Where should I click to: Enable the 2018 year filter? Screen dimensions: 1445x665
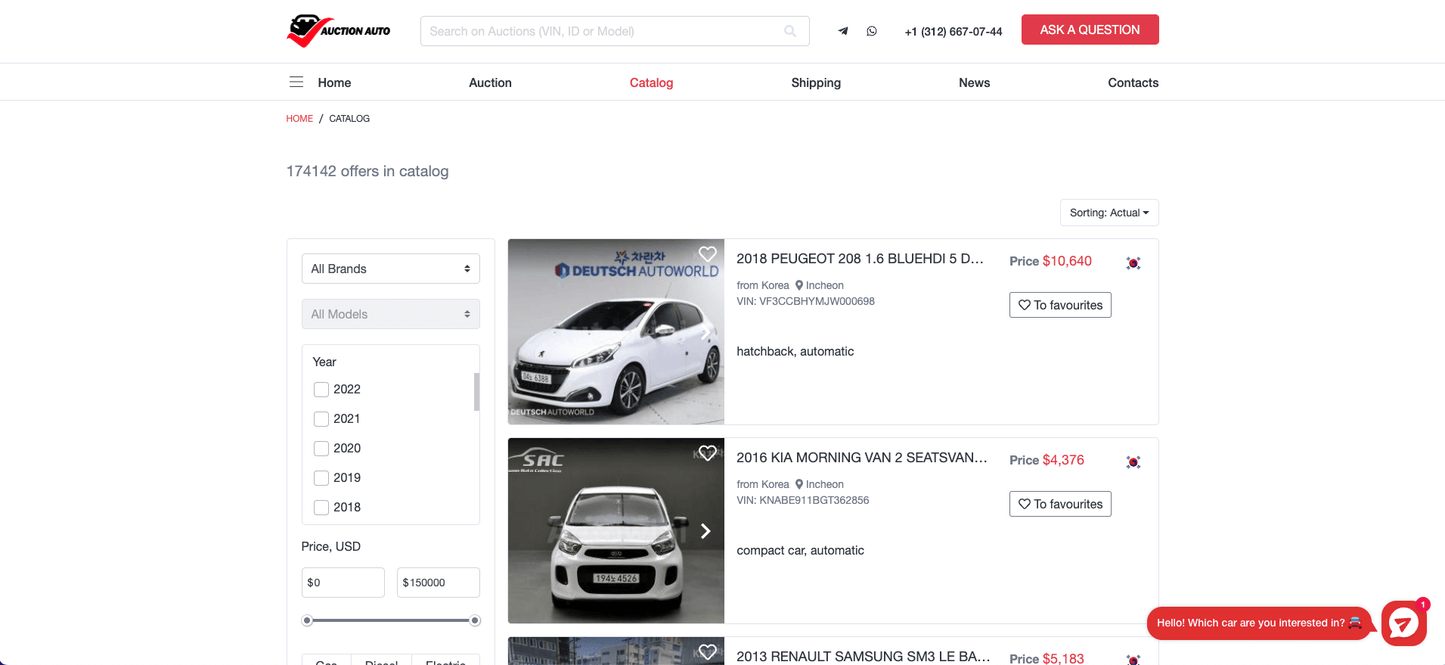pyautogui.click(x=321, y=507)
